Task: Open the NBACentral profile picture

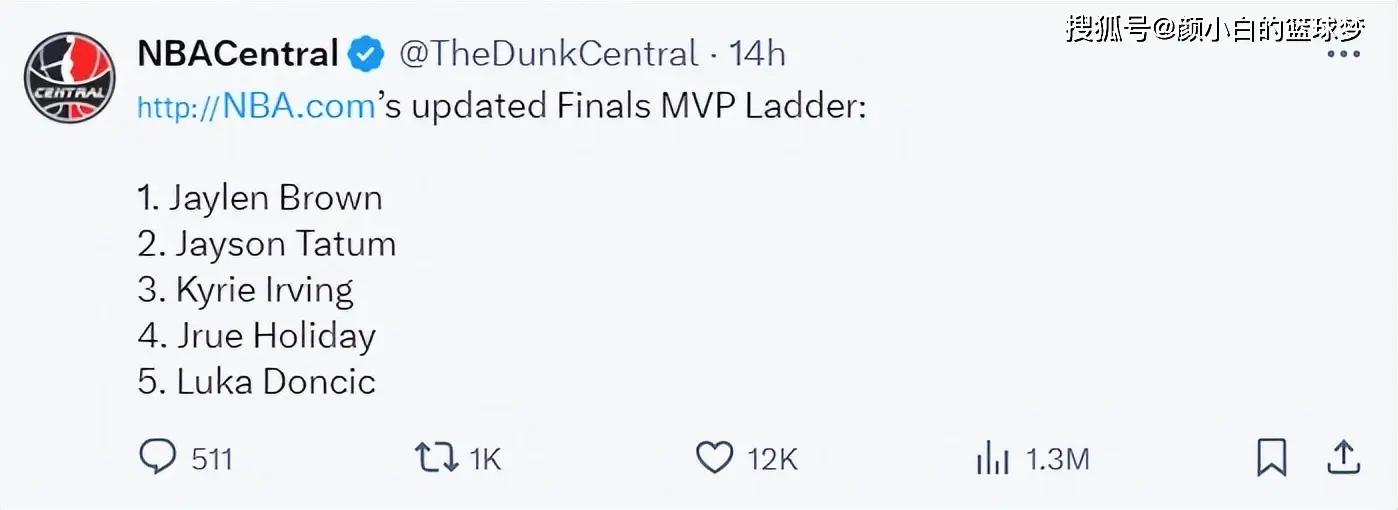Action: pyautogui.click(x=69, y=78)
